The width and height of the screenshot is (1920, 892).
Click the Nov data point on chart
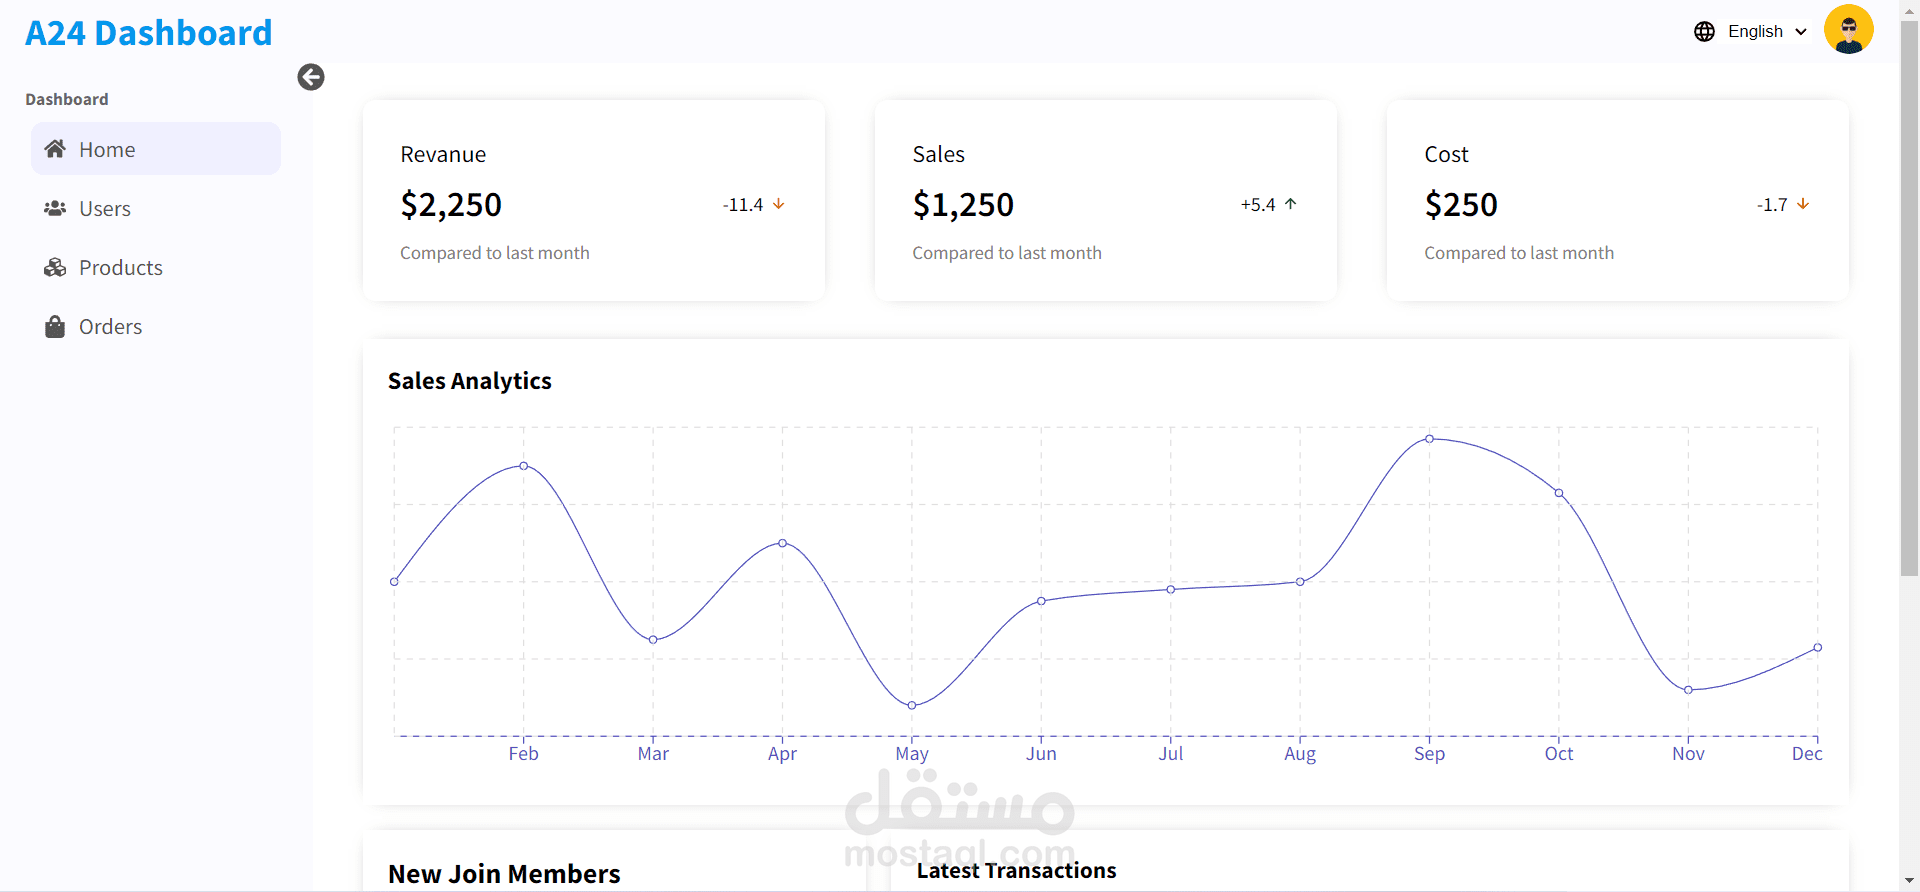click(x=1689, y=690)
